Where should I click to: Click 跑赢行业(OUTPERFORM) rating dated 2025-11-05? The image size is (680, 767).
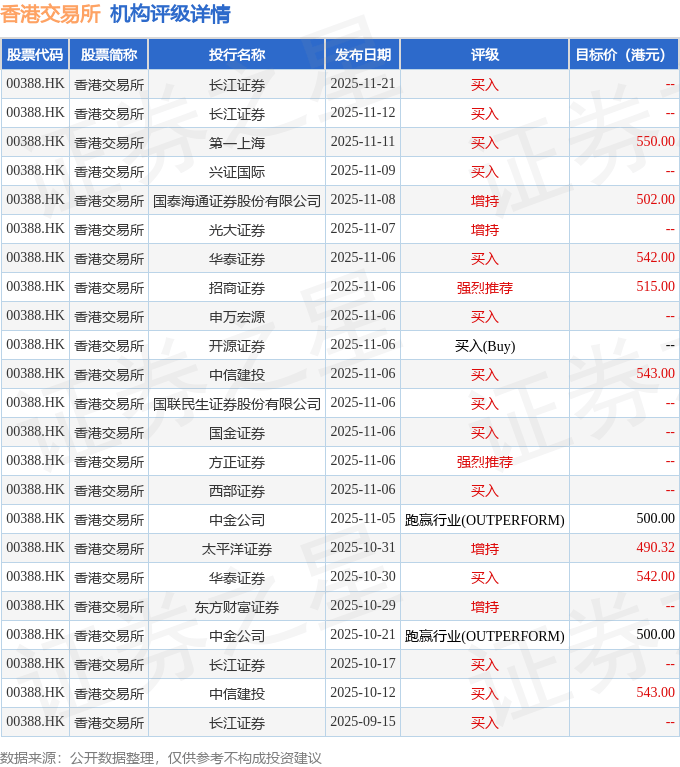point(484,519)
